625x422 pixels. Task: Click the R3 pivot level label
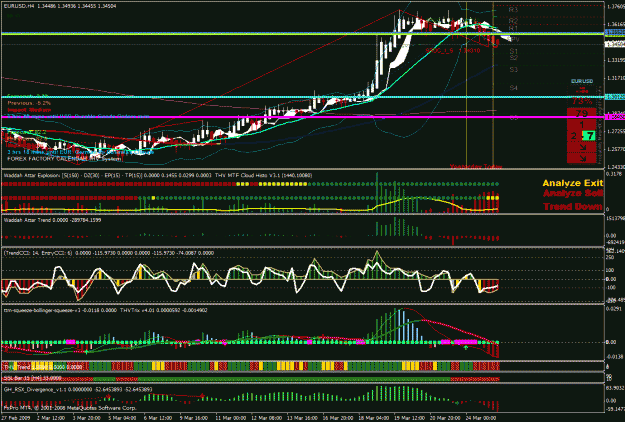pyautogui.click(x=513, y=10)
